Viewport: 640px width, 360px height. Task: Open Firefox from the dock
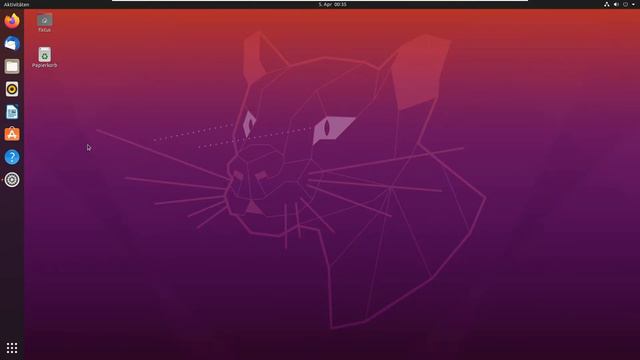coord(12,20)
